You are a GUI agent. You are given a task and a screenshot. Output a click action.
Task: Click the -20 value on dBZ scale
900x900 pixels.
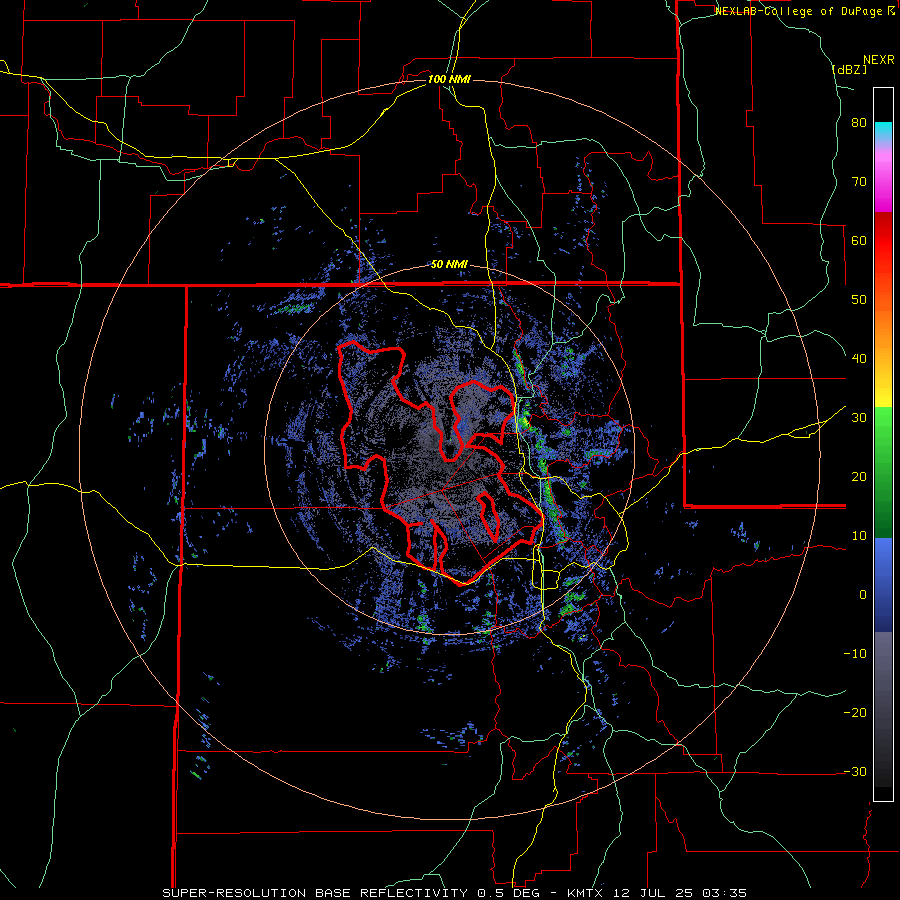(855, 713)
